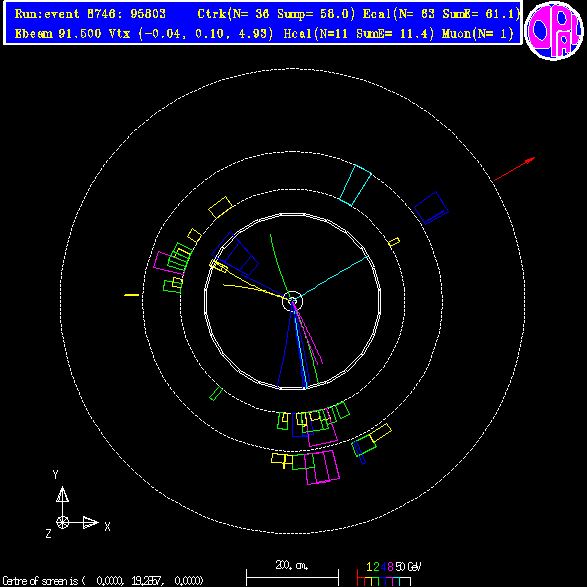
Task: Click the magenta 8 GeV legend label
Action: pyautogui.click(x=390, y=567)
